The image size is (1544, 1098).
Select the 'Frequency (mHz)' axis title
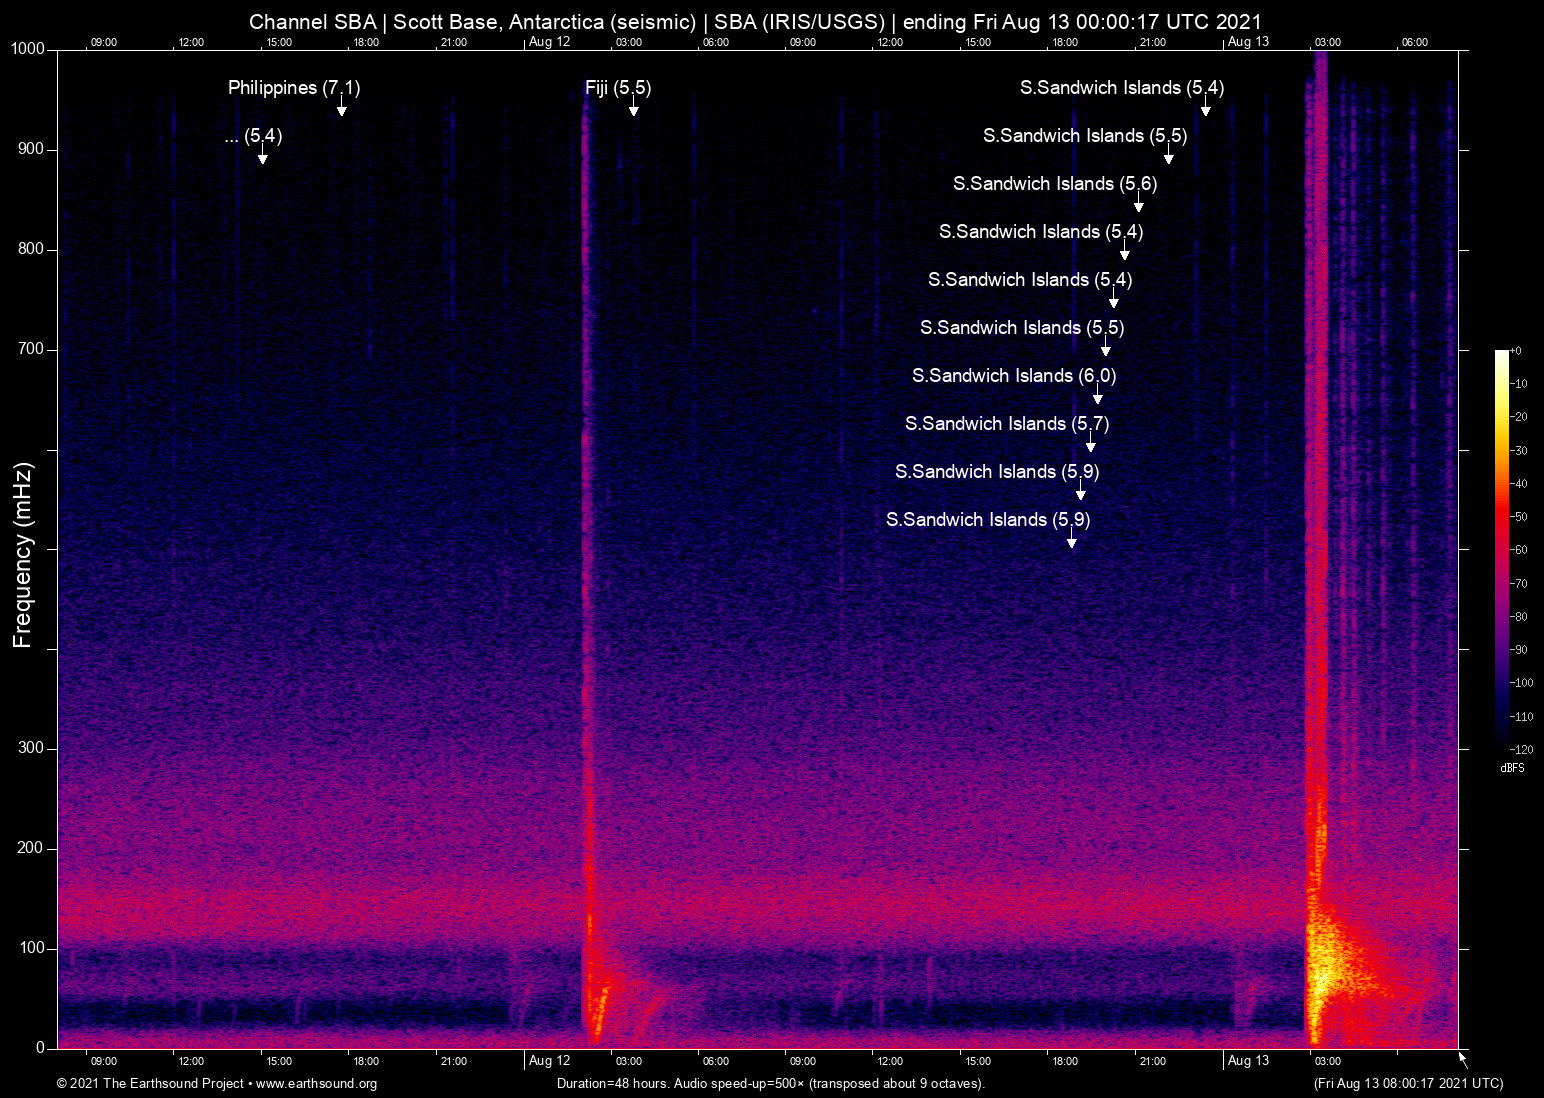[x=22, y=555]
